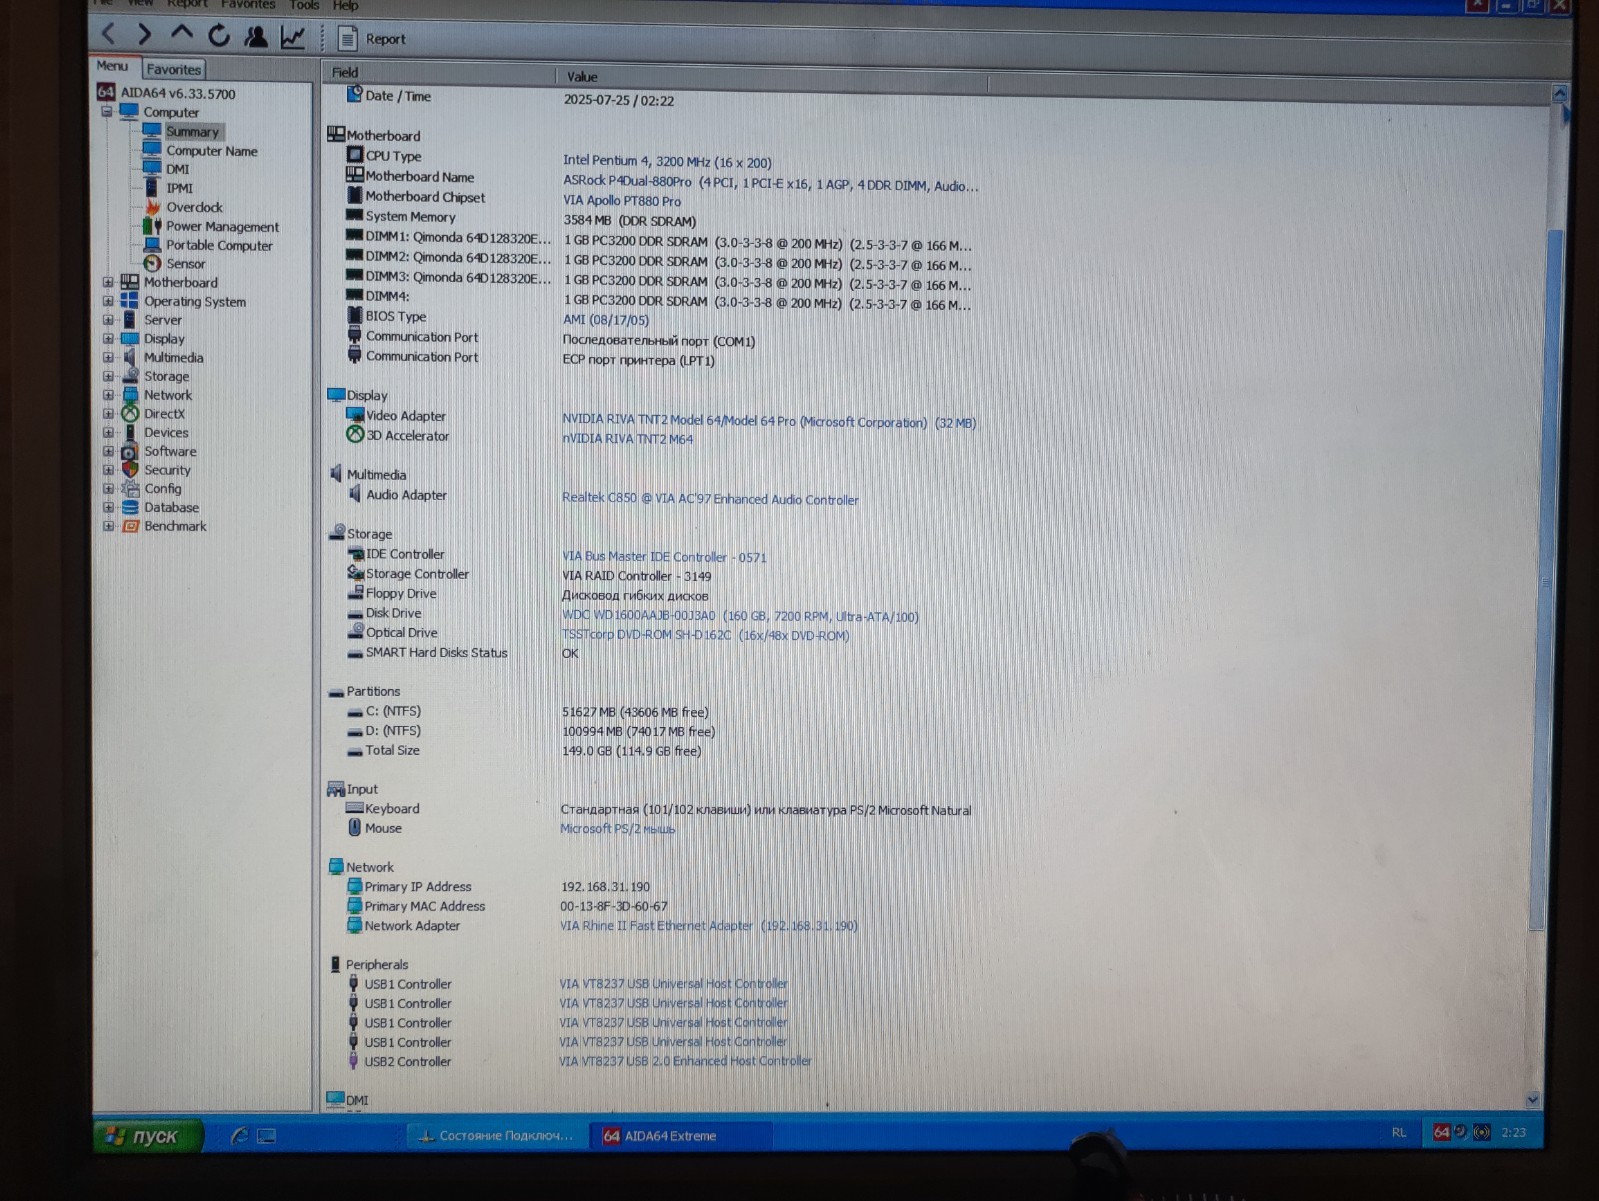Refresh the page with the Refresh icon

click(218, 36)
